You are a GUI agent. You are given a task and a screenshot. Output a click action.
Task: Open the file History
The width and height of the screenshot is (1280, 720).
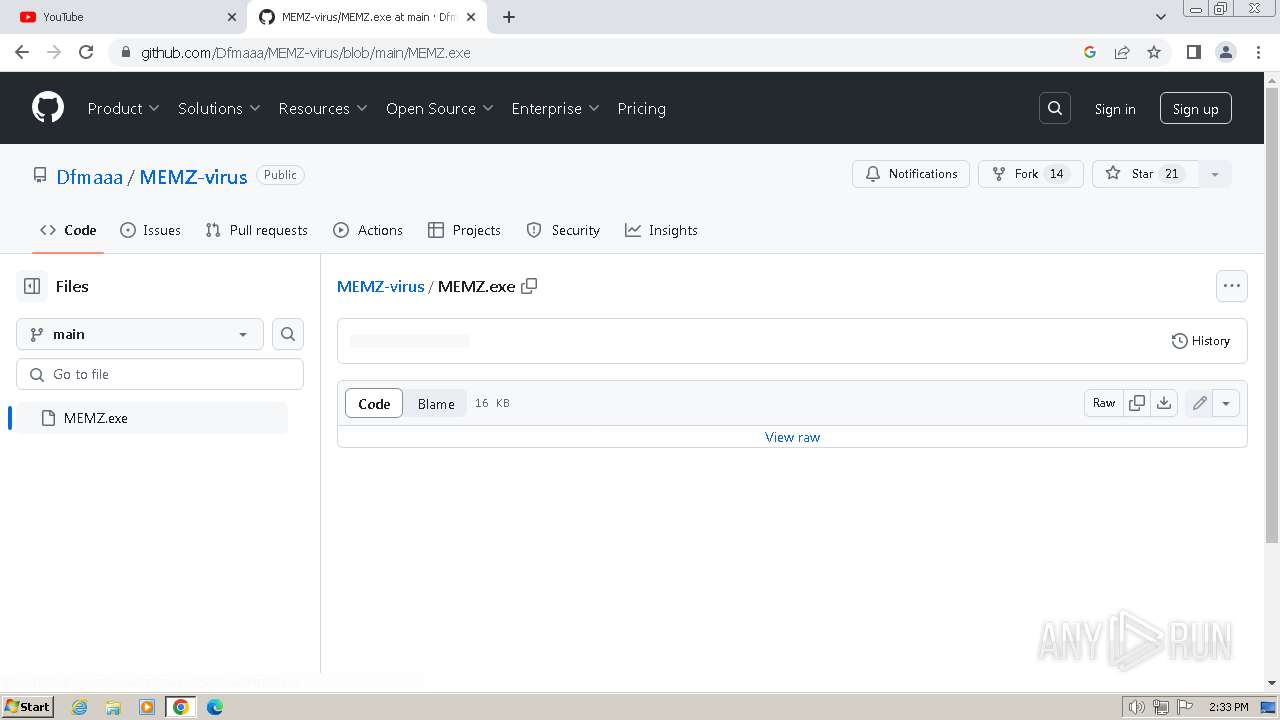[1200, 341]
